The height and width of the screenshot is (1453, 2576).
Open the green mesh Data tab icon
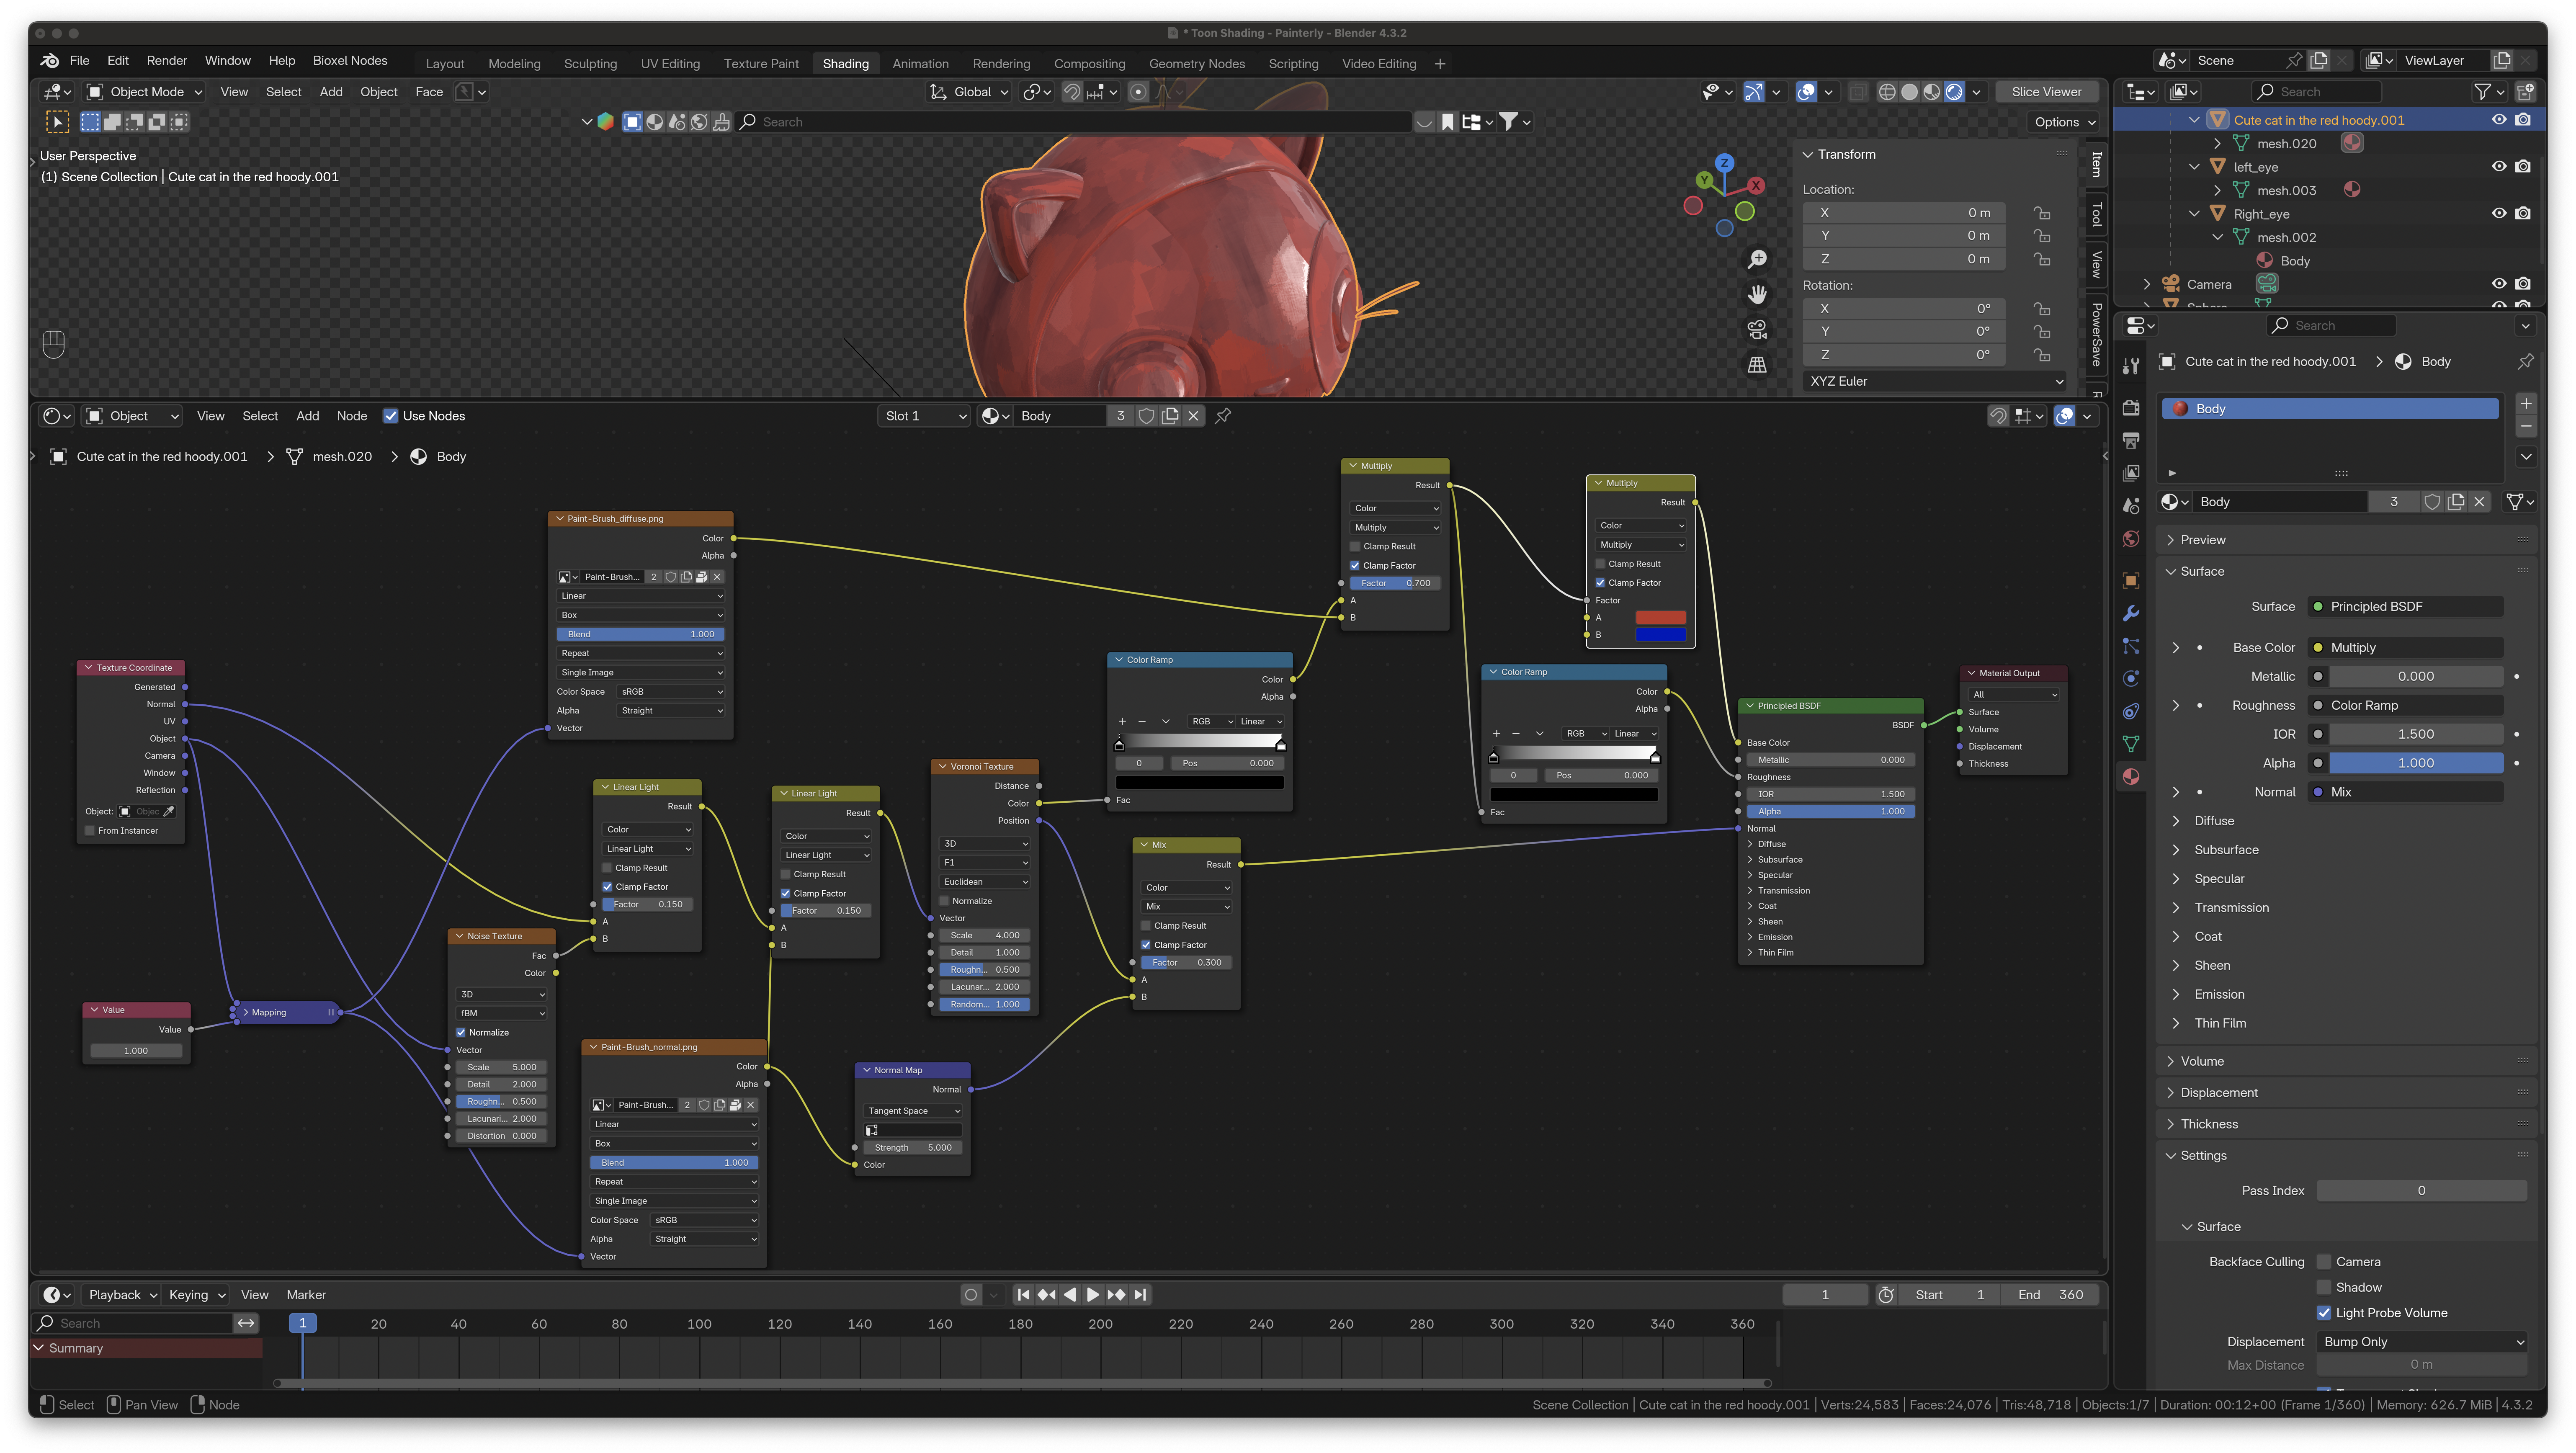pos(2131,744)
